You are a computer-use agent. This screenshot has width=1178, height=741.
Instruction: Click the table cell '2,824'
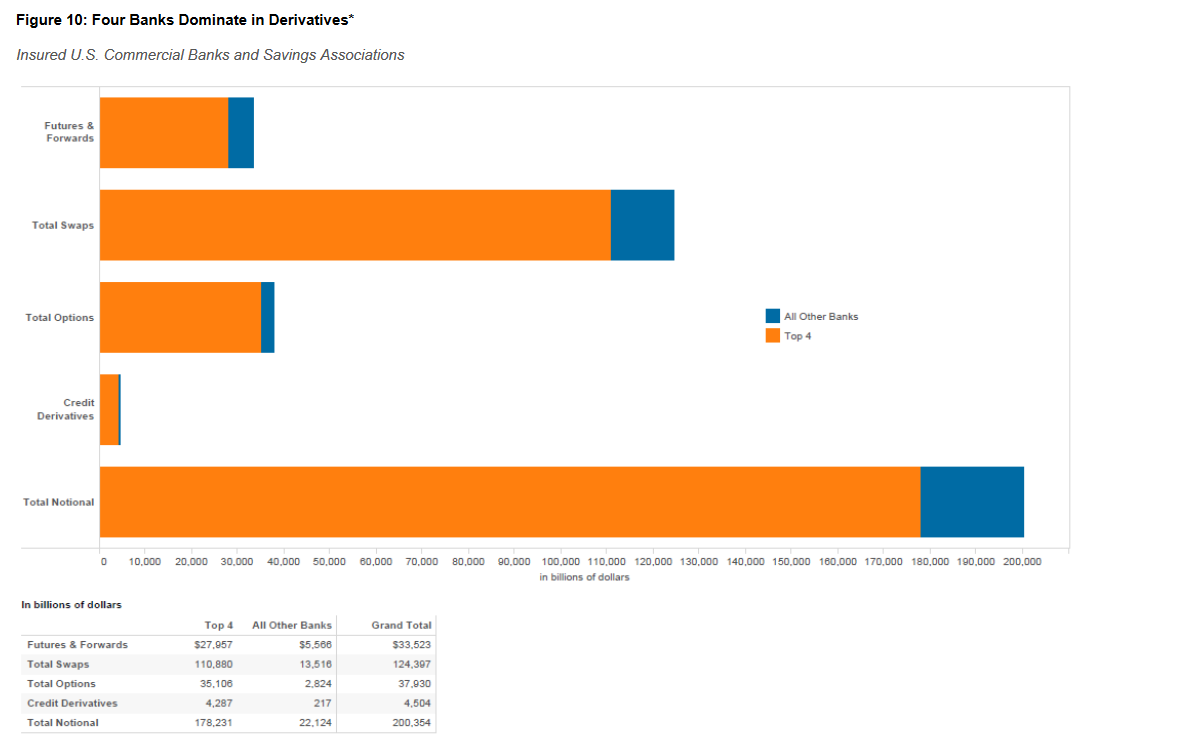point(319,684)
